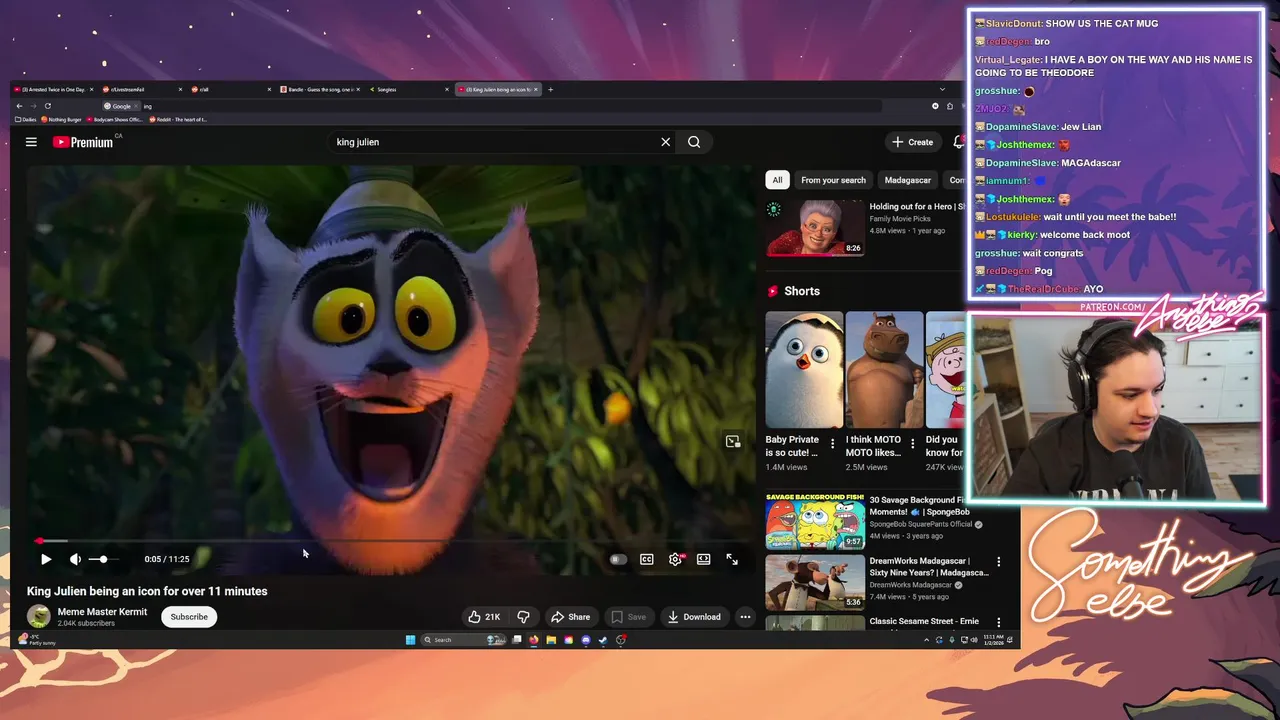Image resolution: width=1280 pixels, height=720 pixels.
Task: Switch to Bandle Guess the song tab
Action: pos(320,89)
